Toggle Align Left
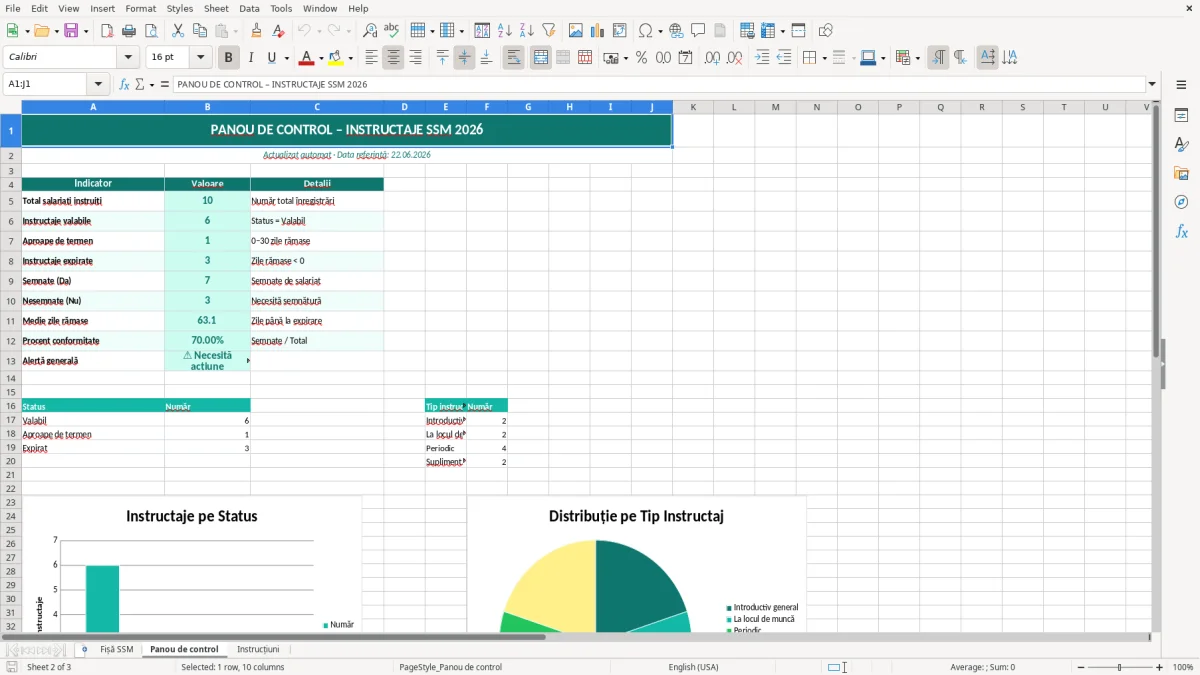This screenshot has height=675, width=1200. [371, 58]
